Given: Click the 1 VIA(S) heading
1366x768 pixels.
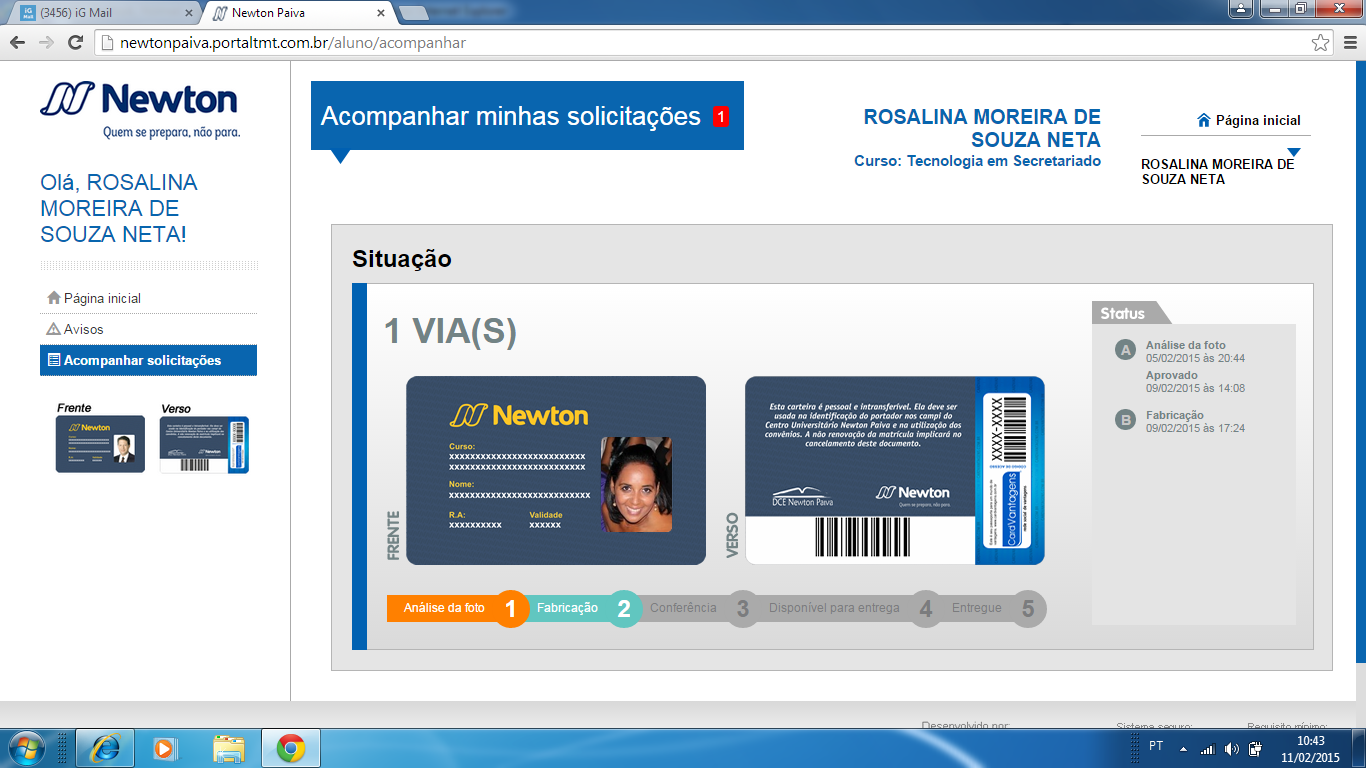Looking at the screenshot, I should click(450, 332).
